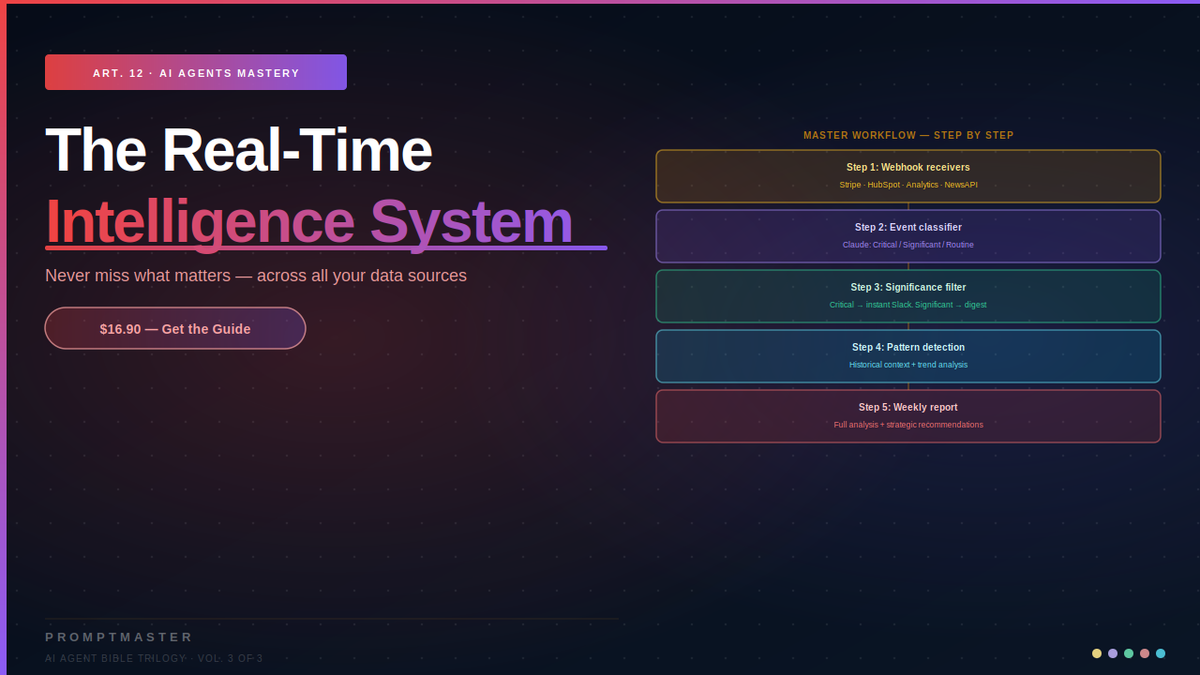Click the lavender purple dot indicator

tap(1113, 653)
